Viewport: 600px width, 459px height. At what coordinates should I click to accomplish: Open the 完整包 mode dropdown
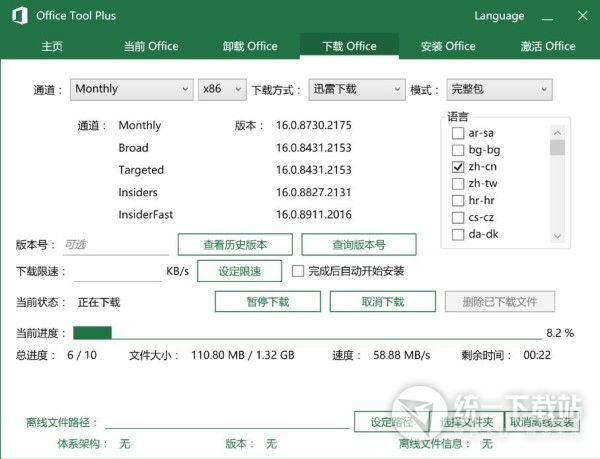click(x=499, y=89)
